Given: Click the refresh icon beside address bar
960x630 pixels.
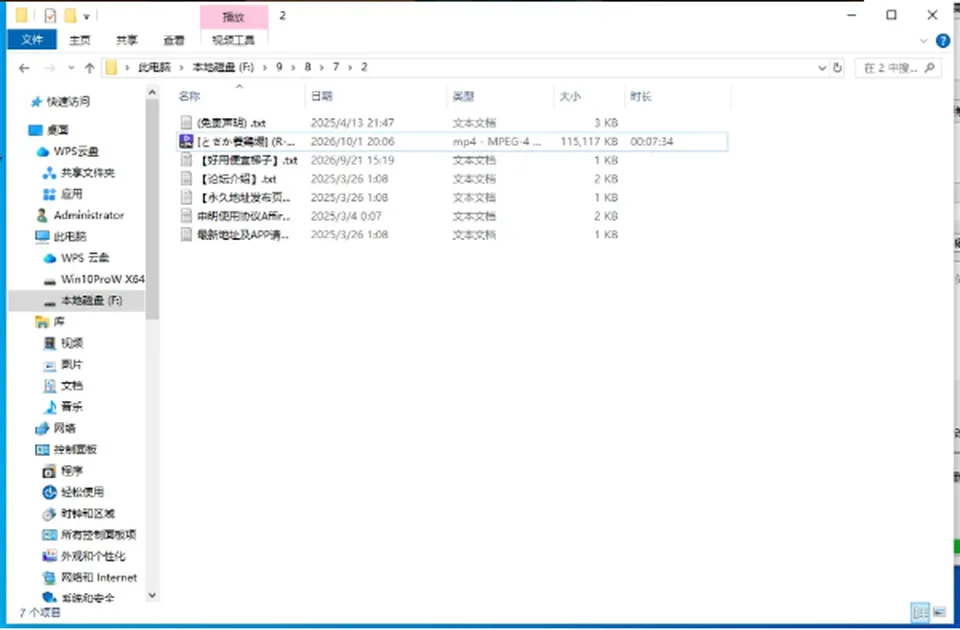Looking at the screenshot, I should coord(837,68).
